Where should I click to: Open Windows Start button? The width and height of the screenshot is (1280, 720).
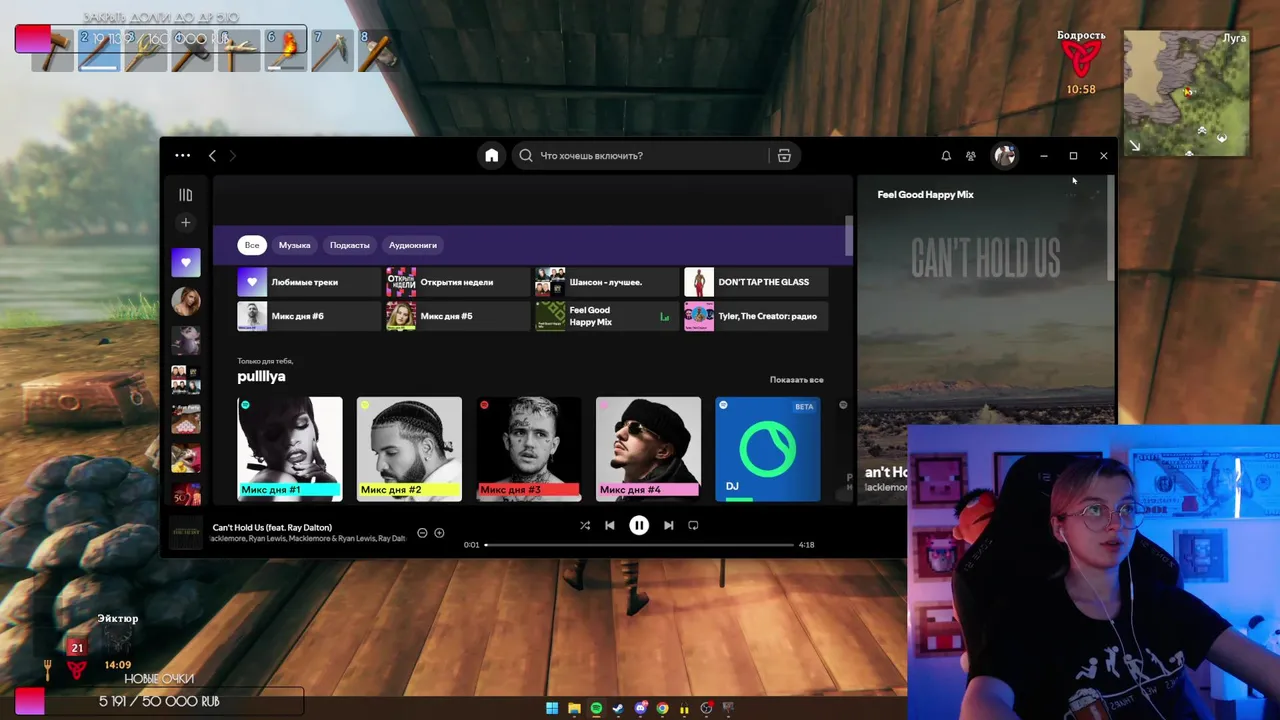click(x=552, y=708)
